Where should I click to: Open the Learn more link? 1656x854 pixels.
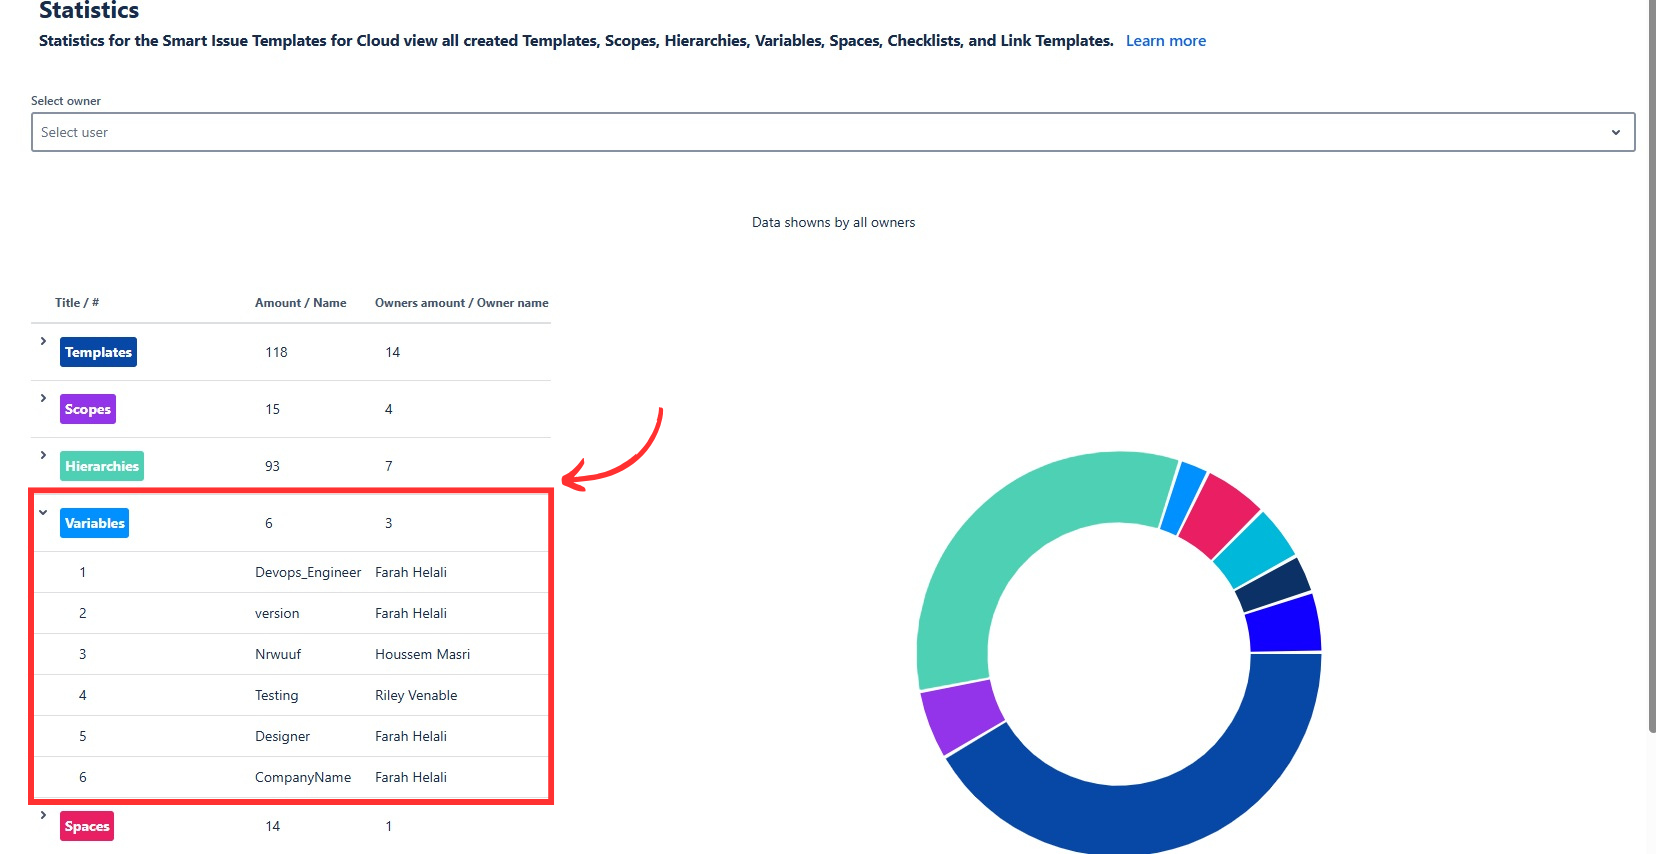[1165, 41]
